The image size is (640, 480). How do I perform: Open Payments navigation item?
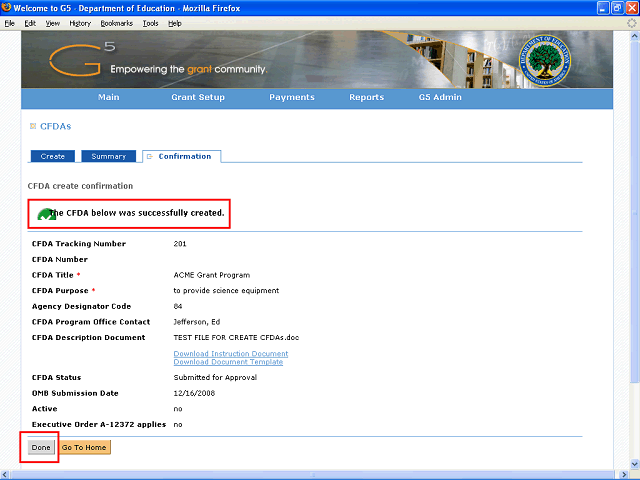(x=292, y=97)
